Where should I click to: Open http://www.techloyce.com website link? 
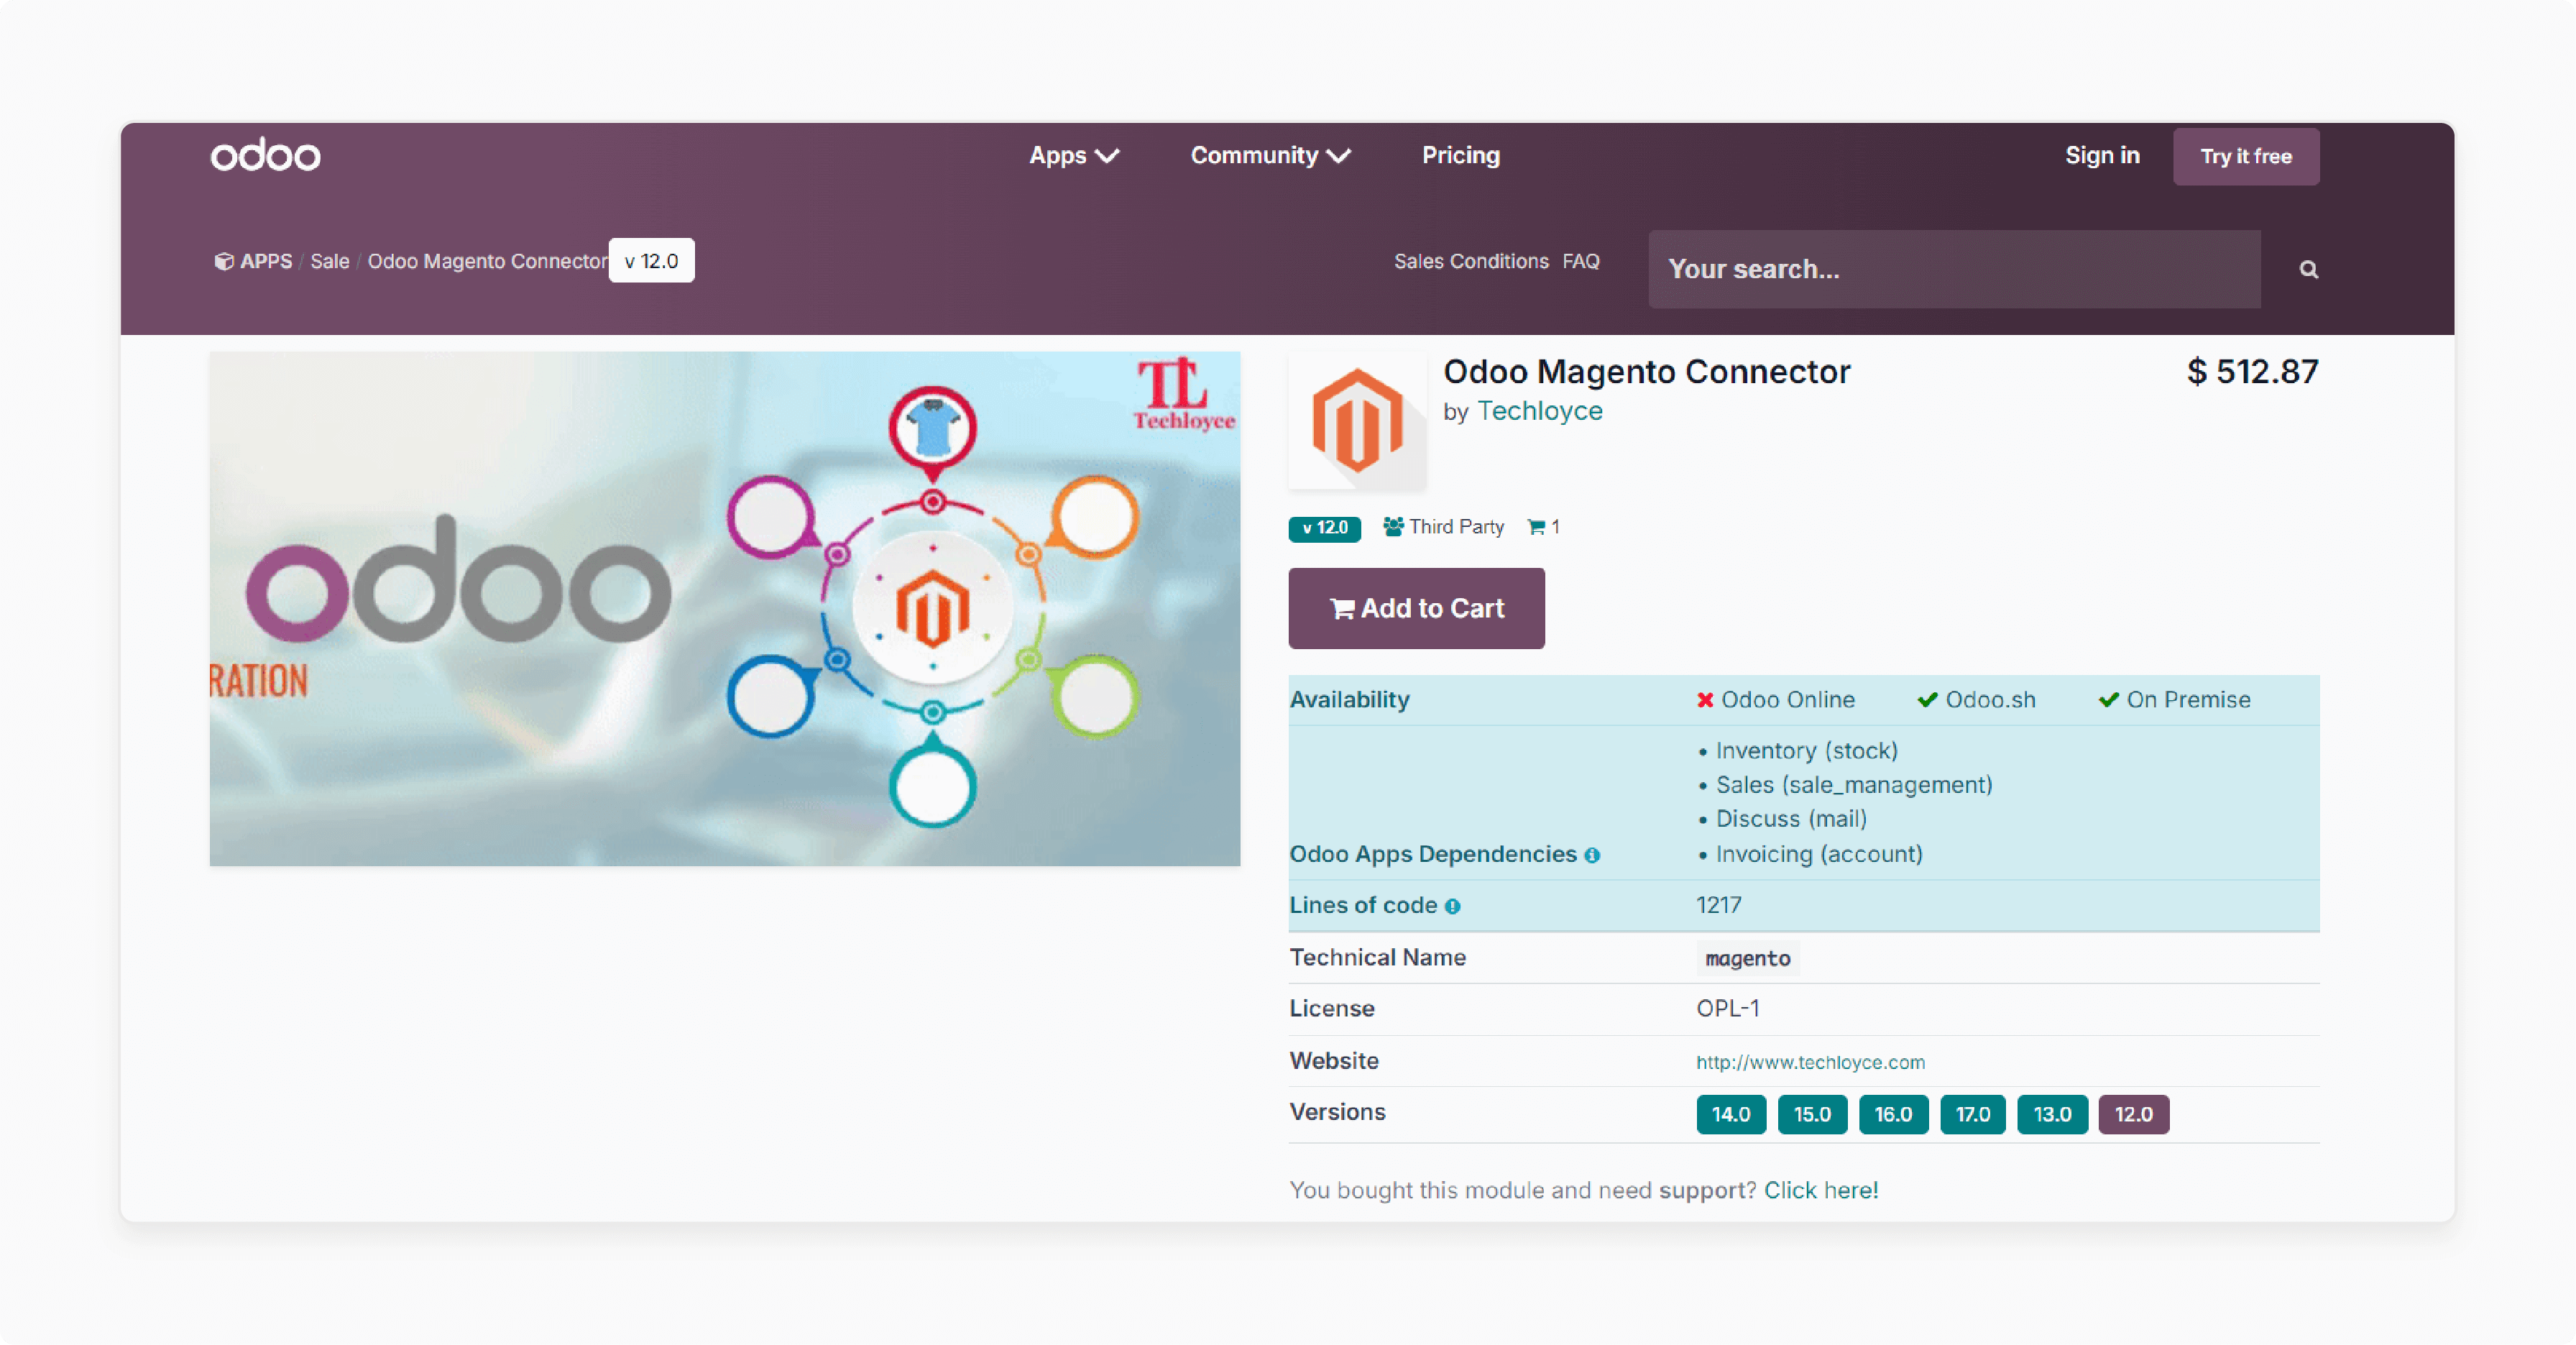[x=1810, y=1062]
